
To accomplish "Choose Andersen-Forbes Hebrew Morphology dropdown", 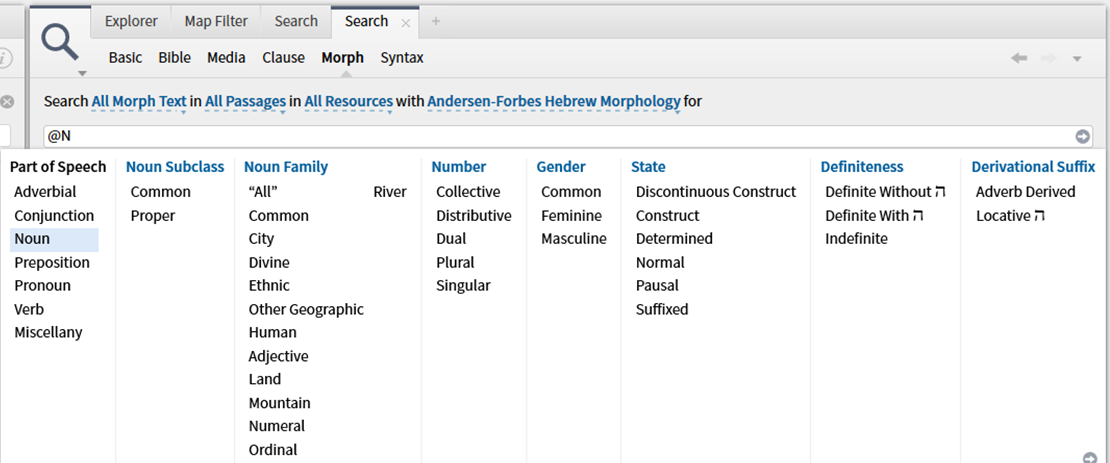I will (x=554, y=102).
